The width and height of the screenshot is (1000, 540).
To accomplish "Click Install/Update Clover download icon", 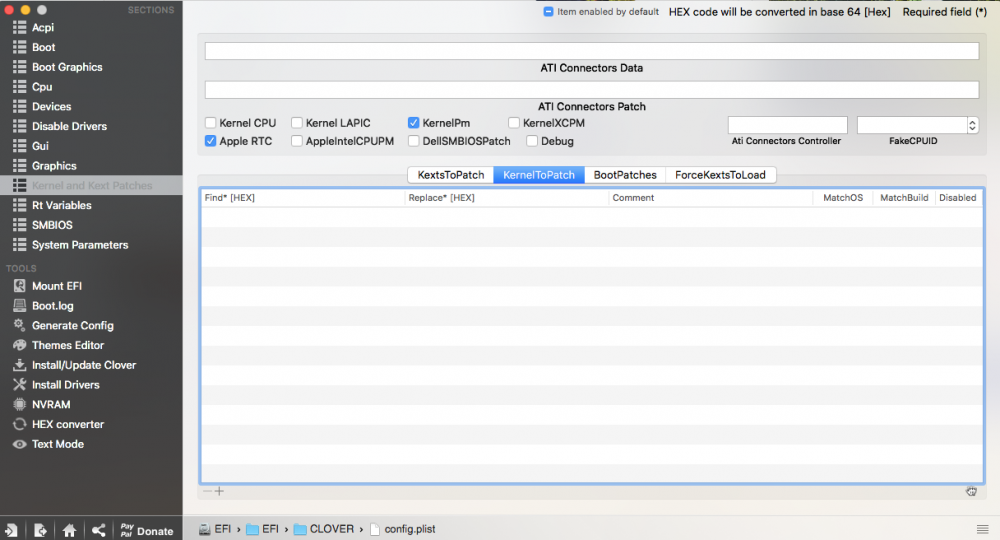I will pos(20,365).
